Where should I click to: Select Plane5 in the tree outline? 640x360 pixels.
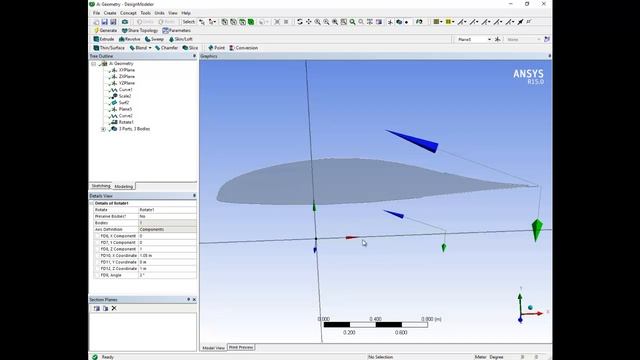(125, 109)
